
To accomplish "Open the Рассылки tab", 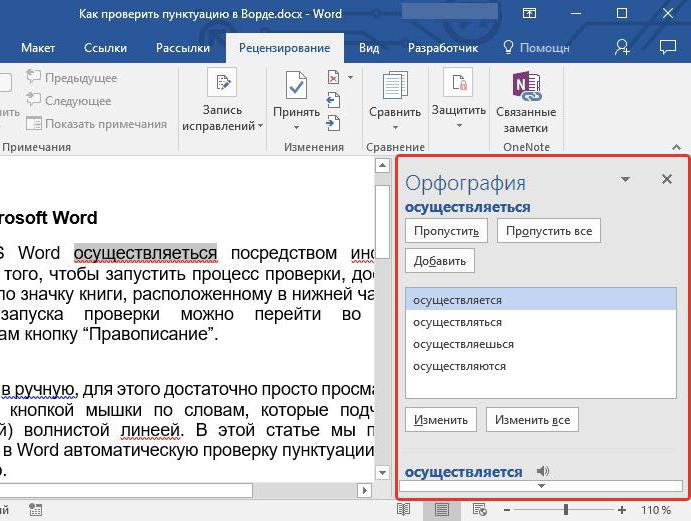I will click(183, 48).
